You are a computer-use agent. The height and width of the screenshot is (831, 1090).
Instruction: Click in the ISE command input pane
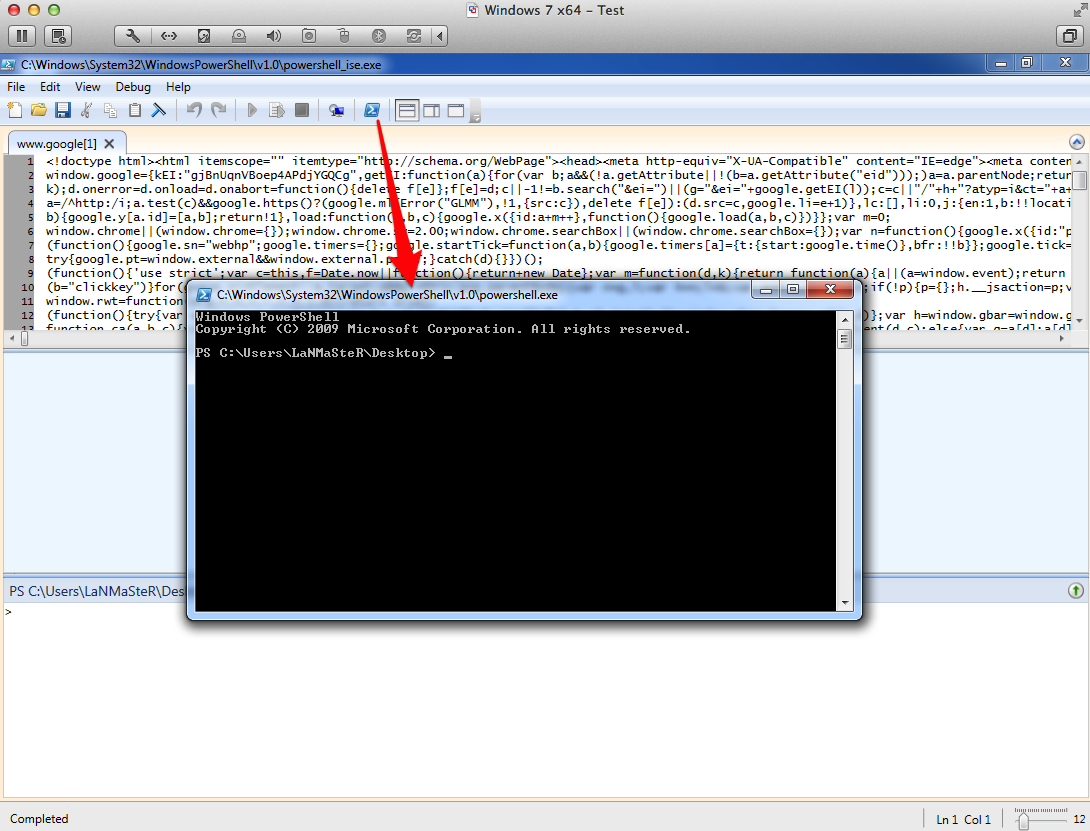pos(545,699)
